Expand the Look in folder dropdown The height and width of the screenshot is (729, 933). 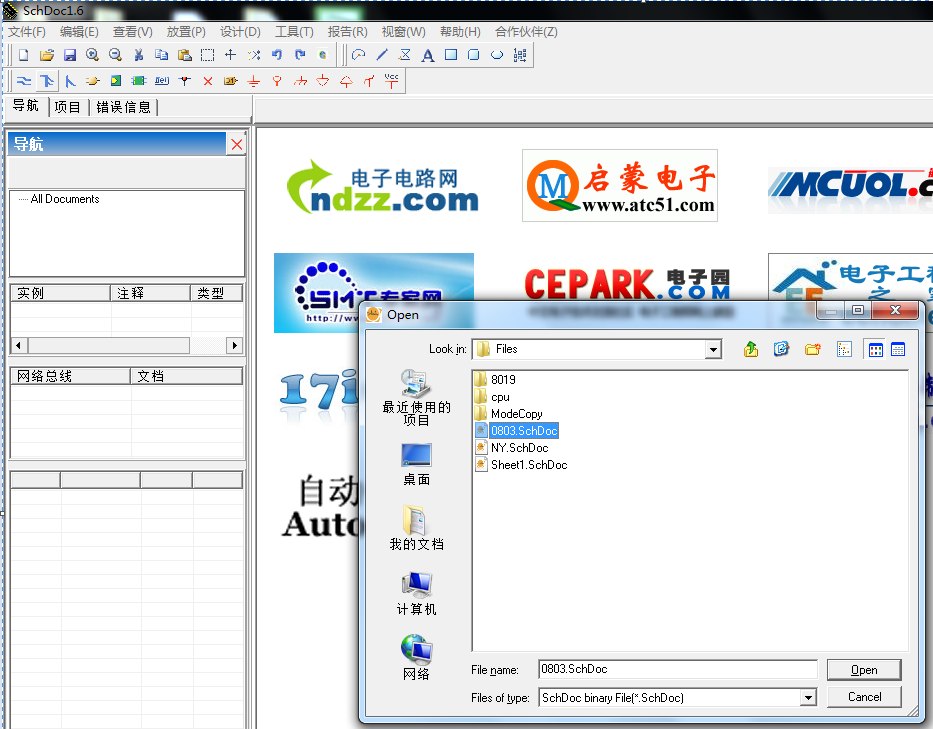[x=712, y=349]
